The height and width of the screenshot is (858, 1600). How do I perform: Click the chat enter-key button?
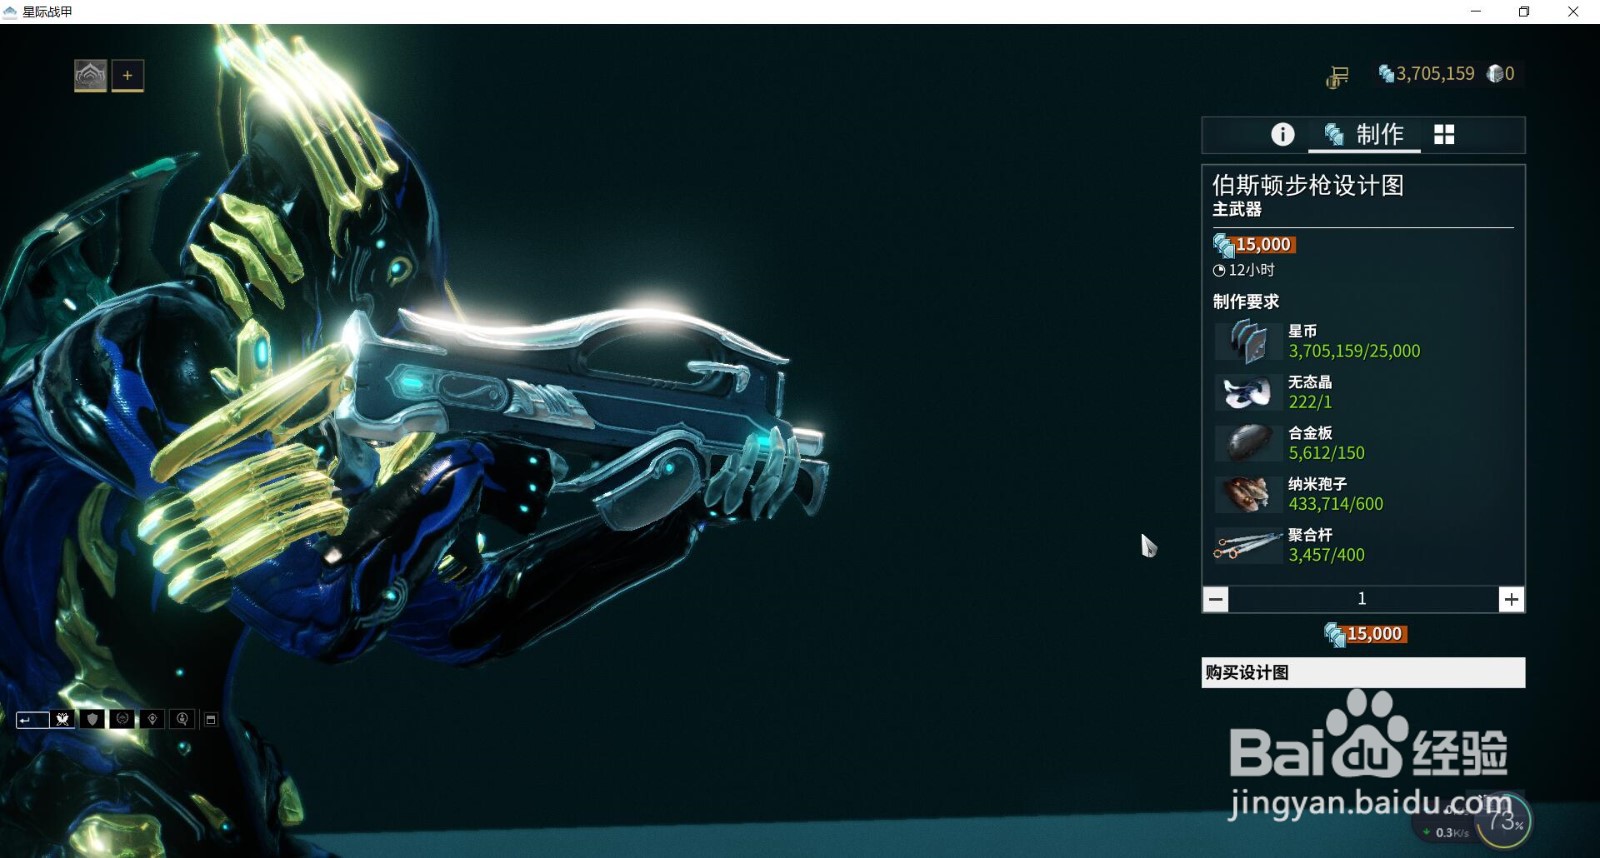[x=32, y=719]
